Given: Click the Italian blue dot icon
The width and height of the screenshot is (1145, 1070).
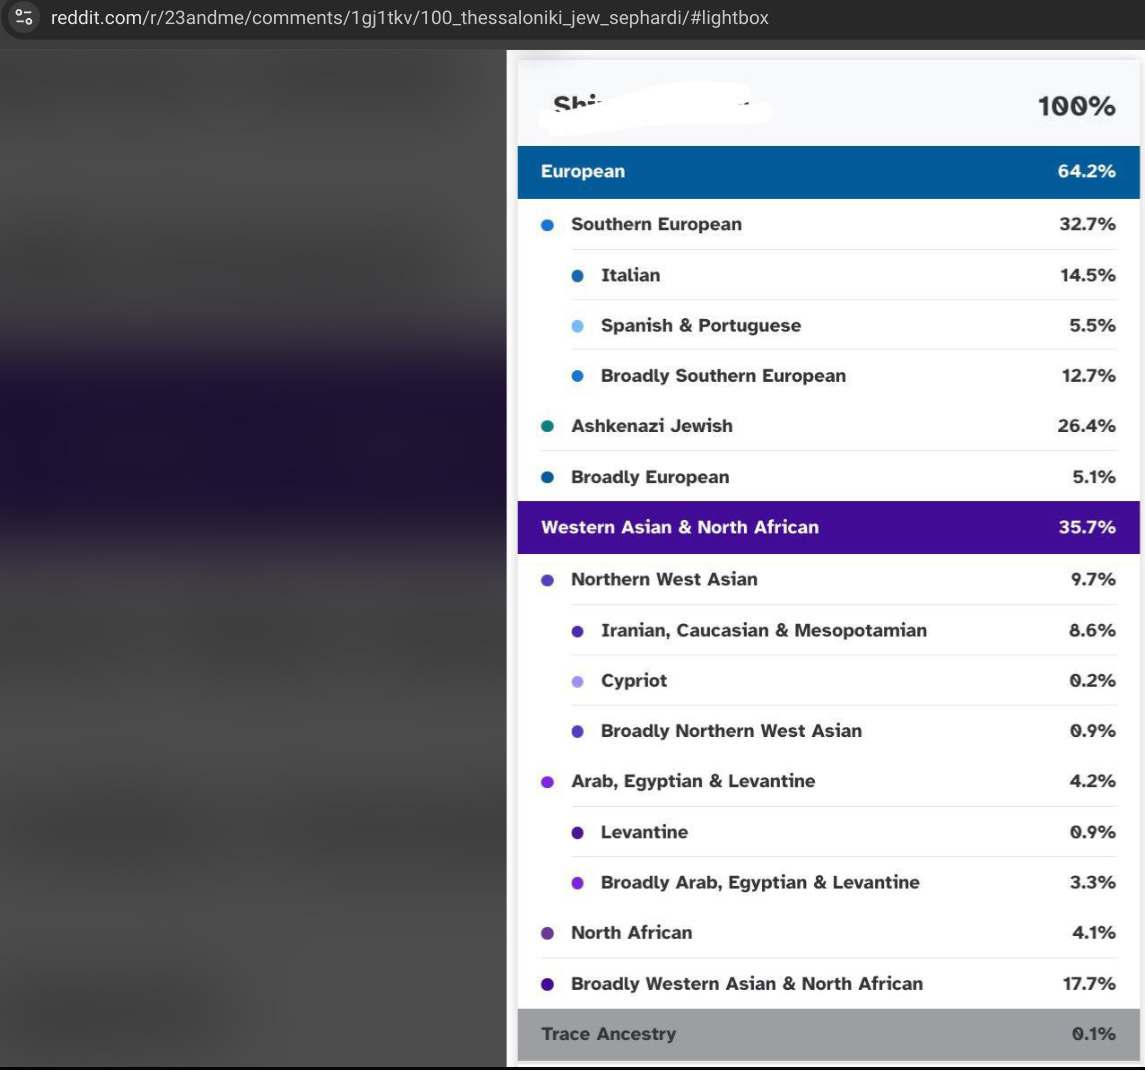Looking at the screenshot, I should click(x=578, y=276).
